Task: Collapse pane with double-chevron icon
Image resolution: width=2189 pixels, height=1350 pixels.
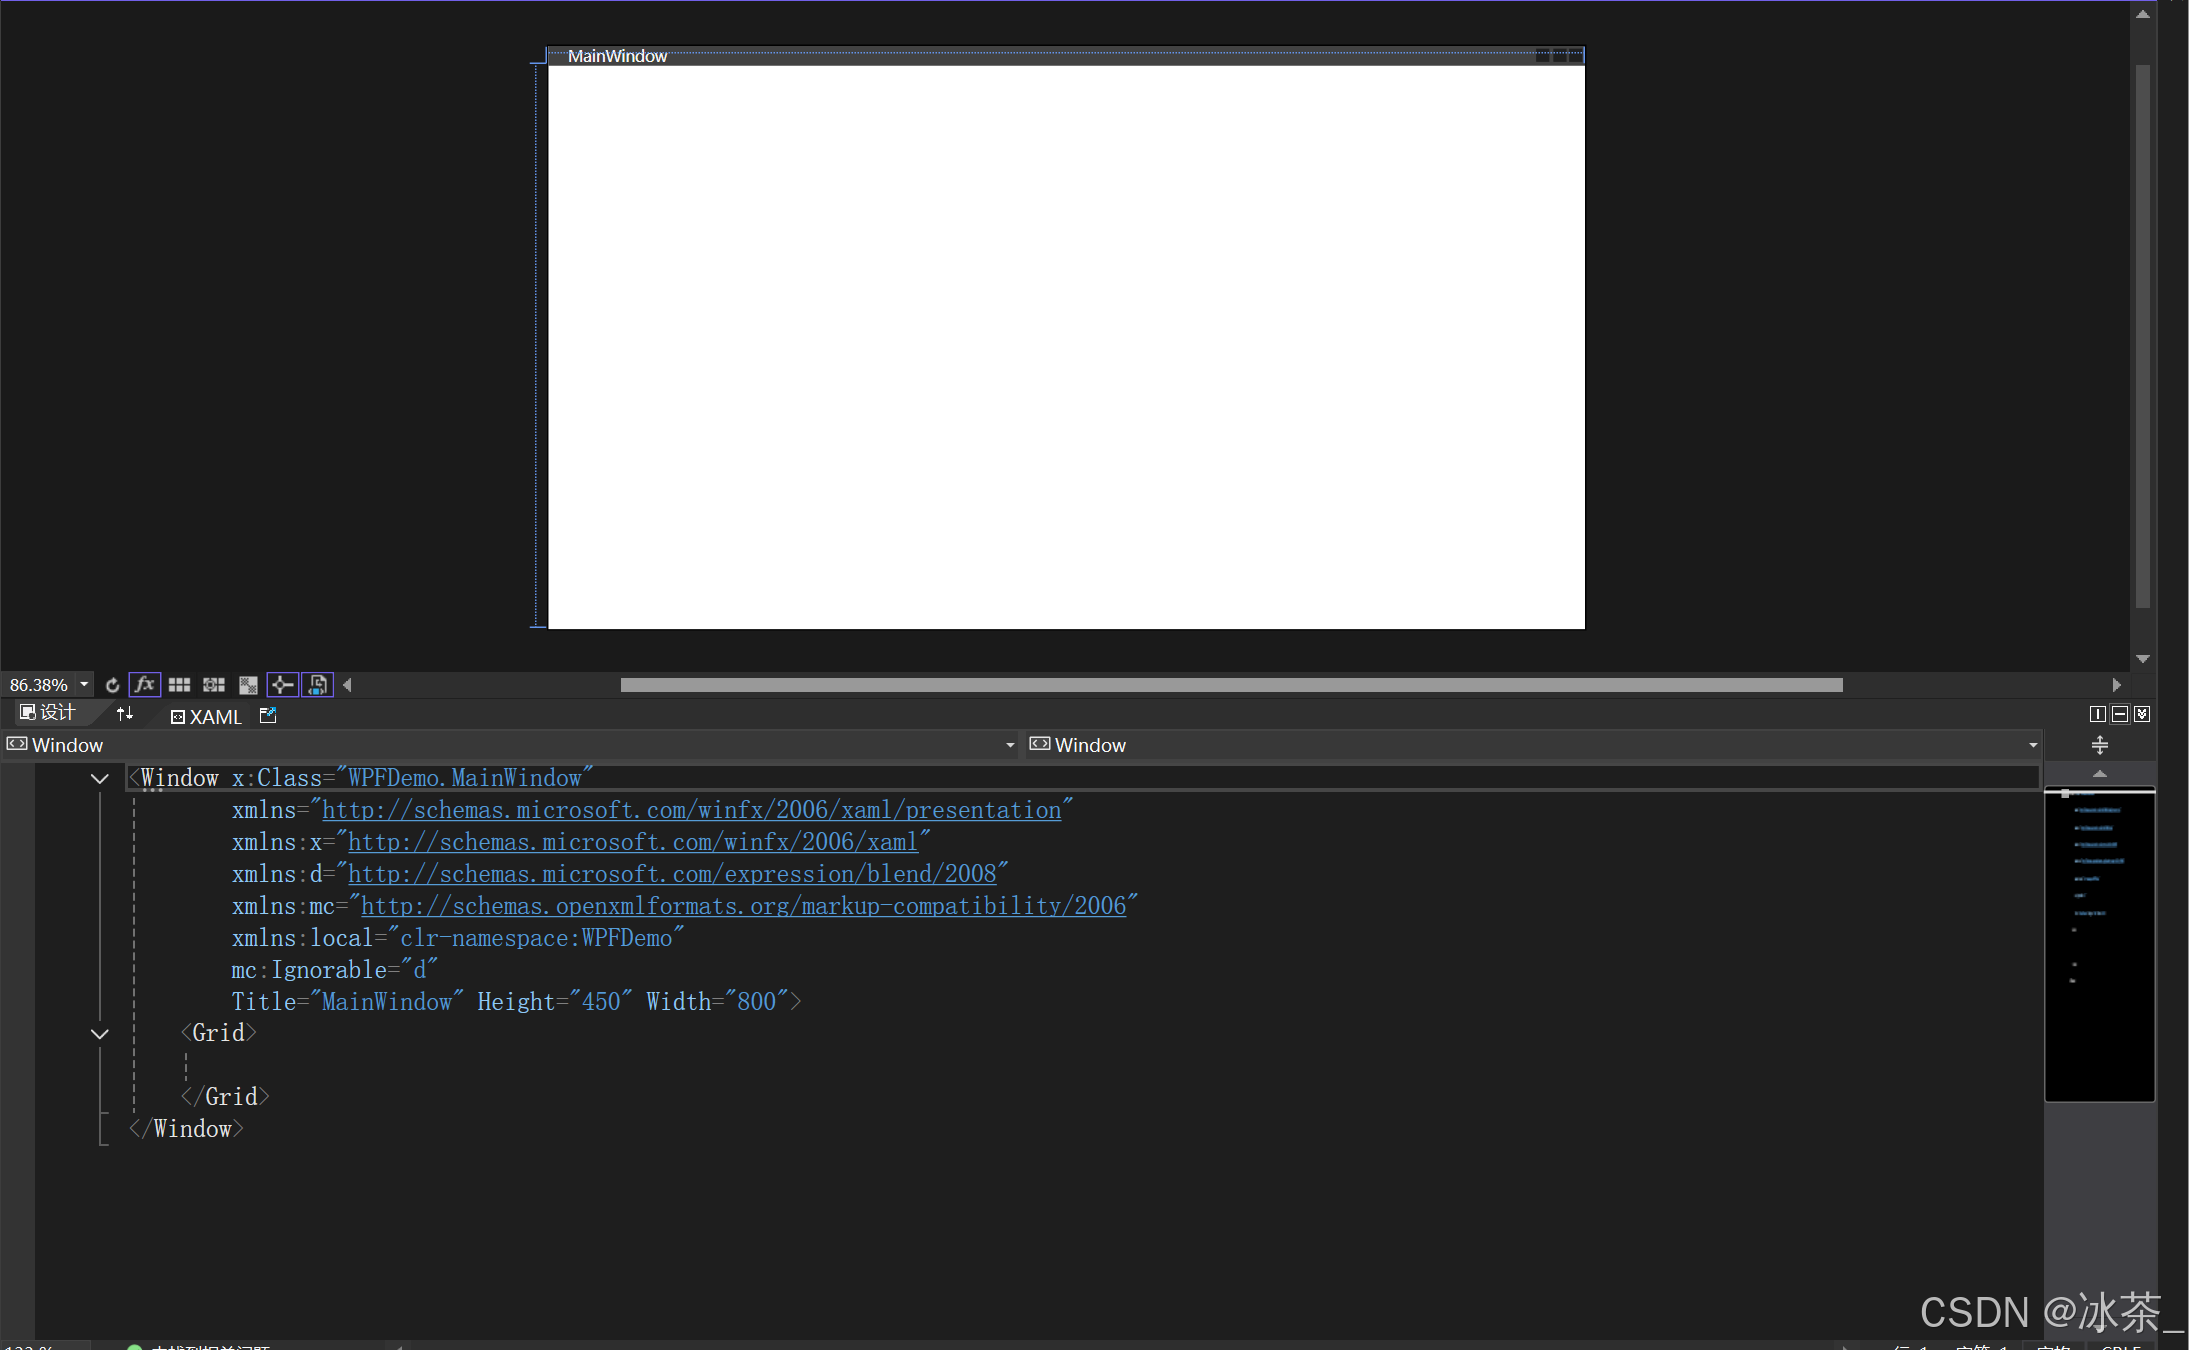Action: coord(2141,714)
